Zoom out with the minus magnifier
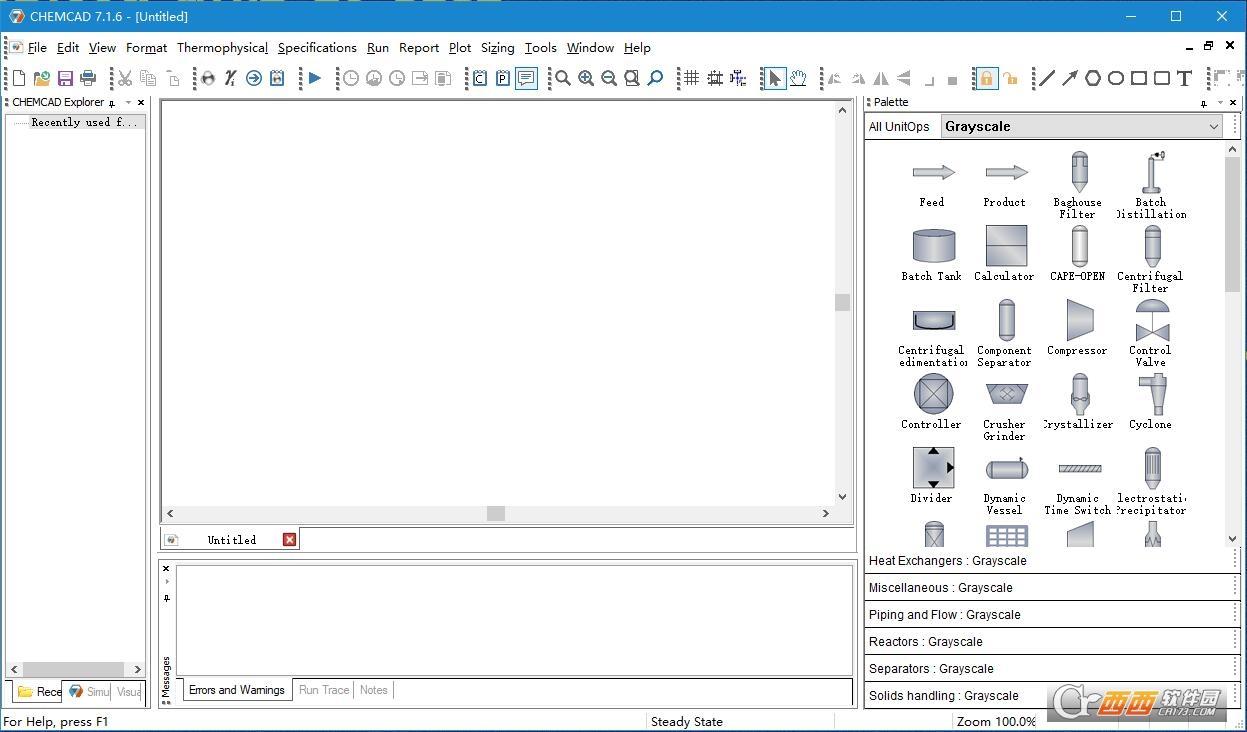 (609, 78)
